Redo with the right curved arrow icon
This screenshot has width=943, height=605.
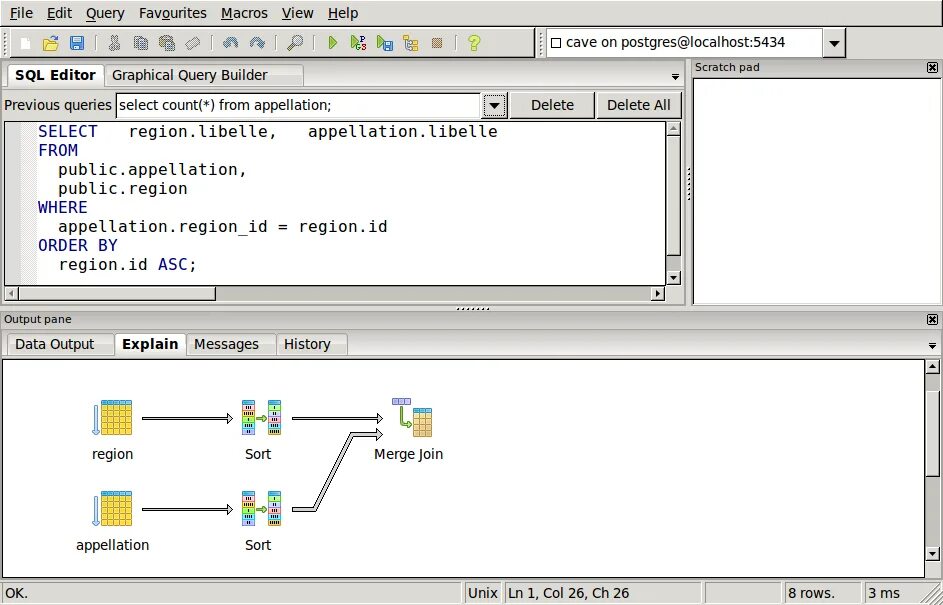coord(257,43)
